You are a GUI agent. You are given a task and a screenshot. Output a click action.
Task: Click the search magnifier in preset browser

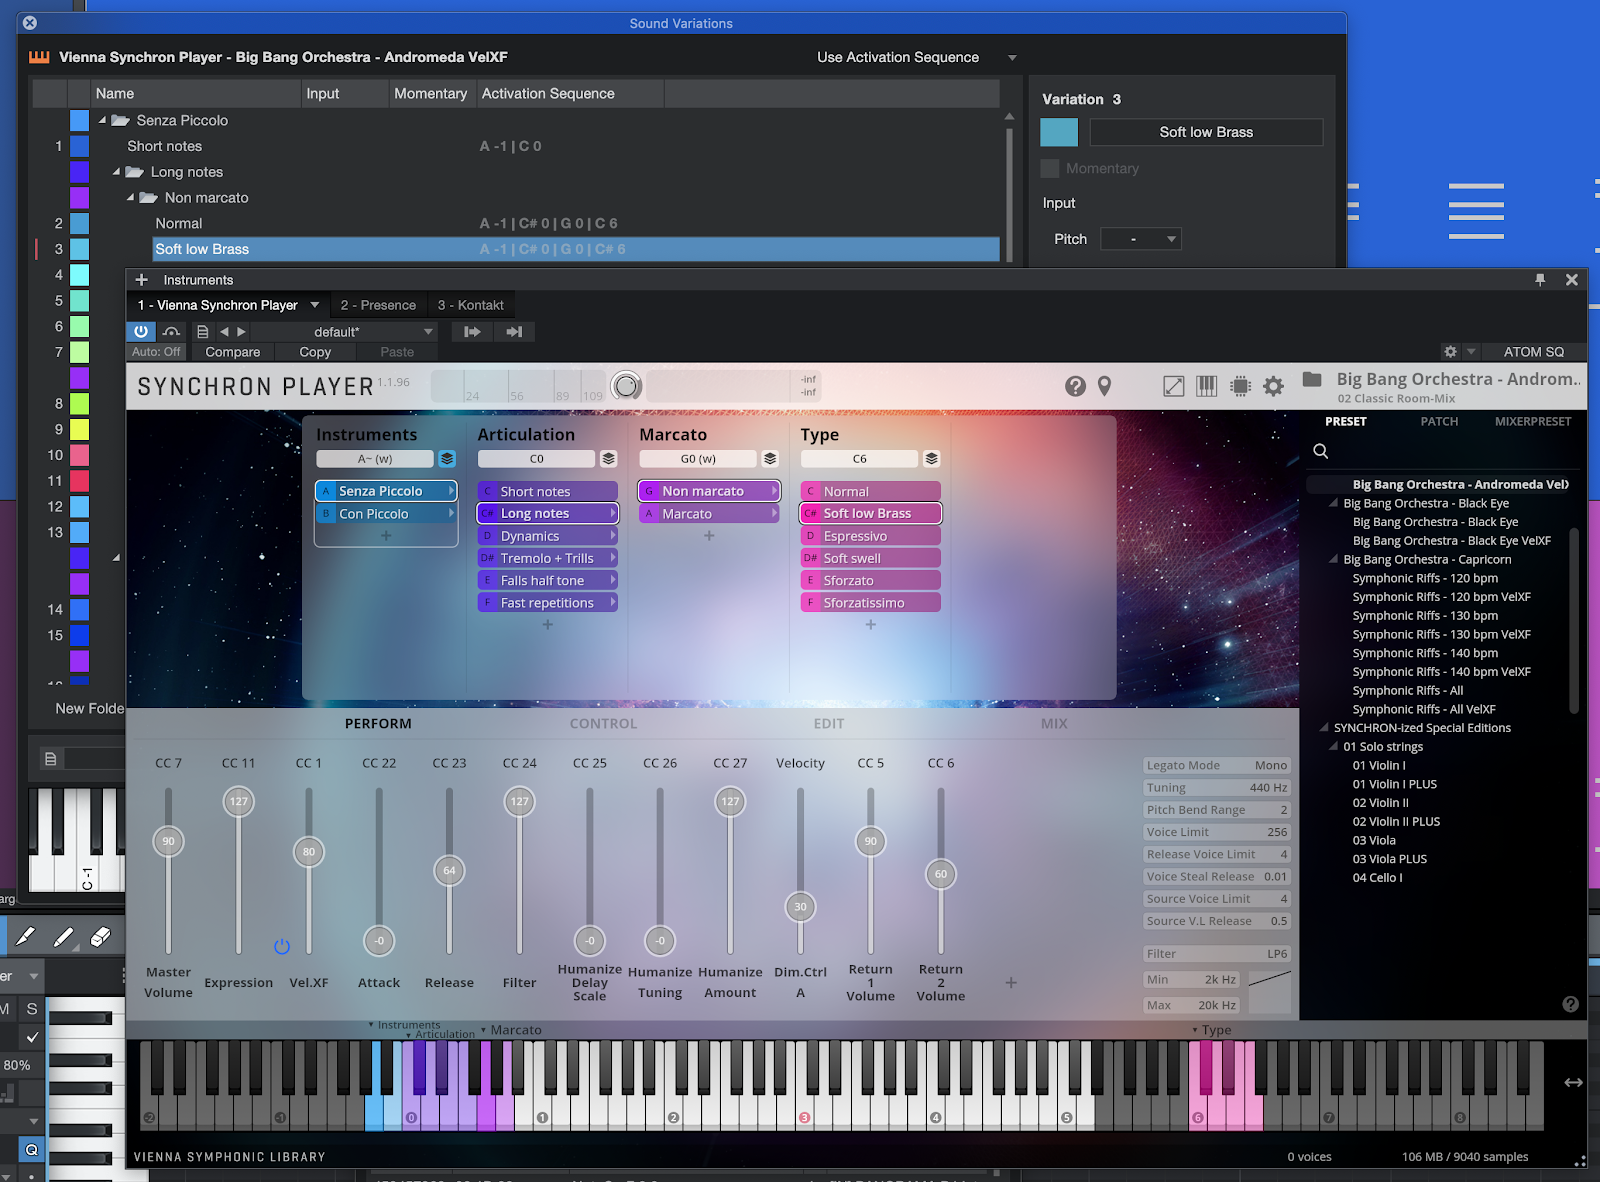1320,451
